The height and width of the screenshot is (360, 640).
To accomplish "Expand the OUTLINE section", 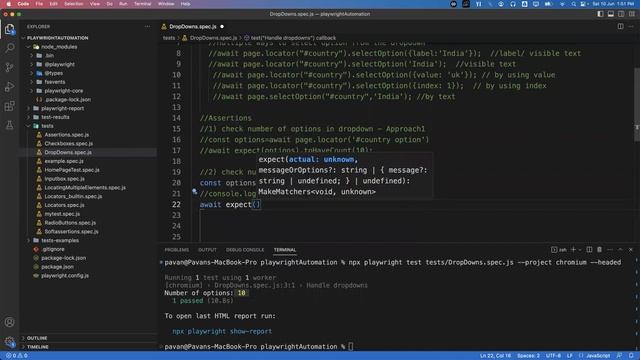I will (37, 338).
